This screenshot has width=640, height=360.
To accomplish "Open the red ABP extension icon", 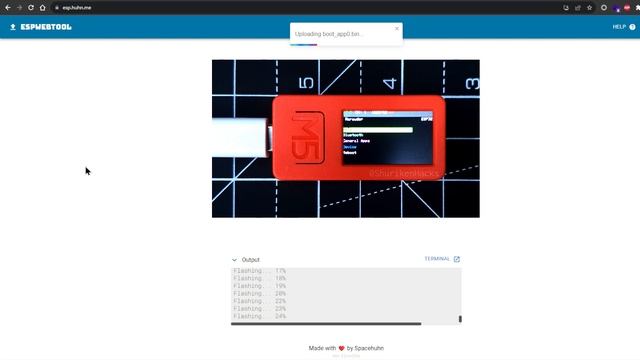I will coord(627,8).
